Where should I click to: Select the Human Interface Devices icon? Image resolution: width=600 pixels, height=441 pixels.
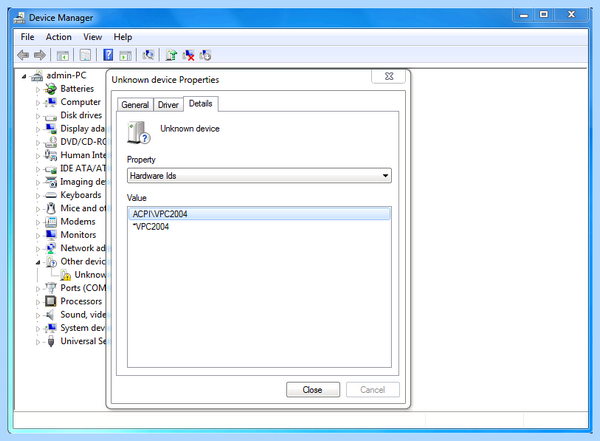(51, 155)
